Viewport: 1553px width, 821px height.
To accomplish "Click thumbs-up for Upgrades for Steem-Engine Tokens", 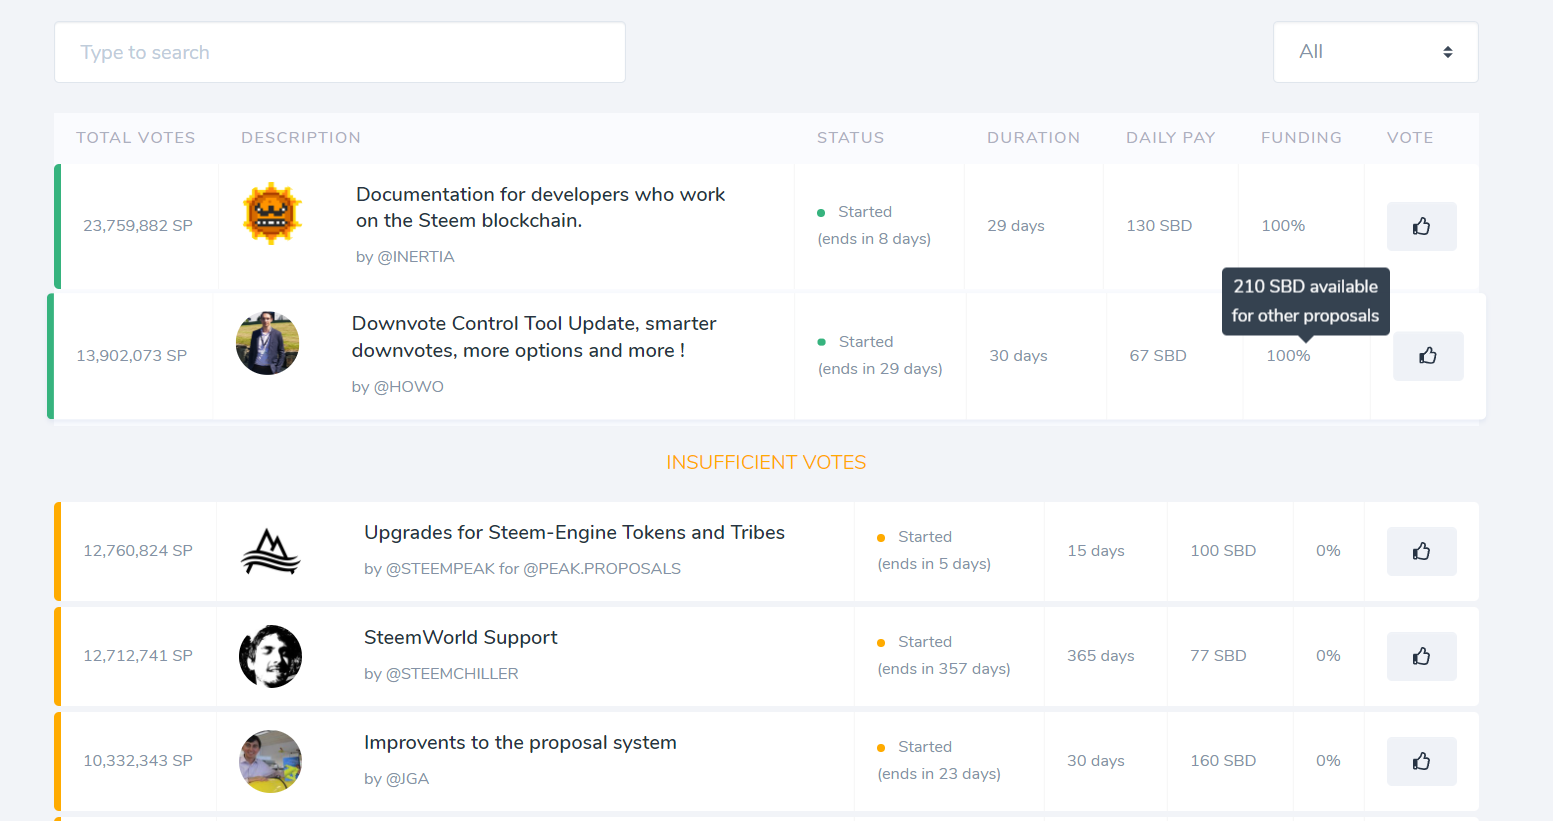I will [1421, 551].
